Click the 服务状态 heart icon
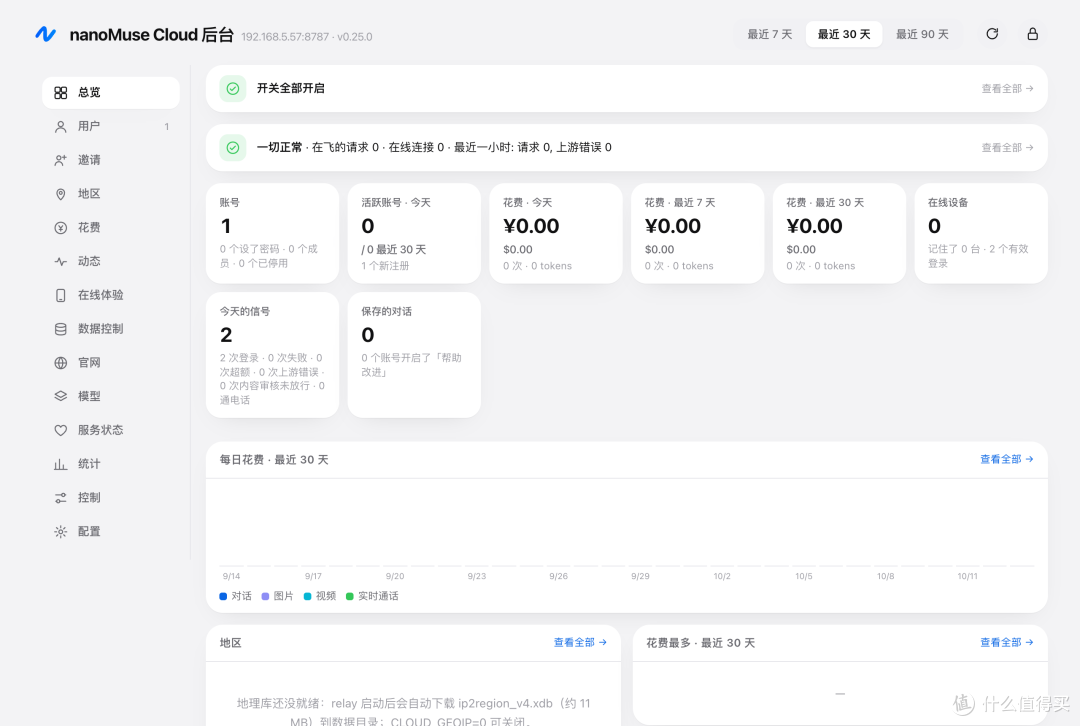Viewport: 1080px width, 726px height. click(61, 430)
